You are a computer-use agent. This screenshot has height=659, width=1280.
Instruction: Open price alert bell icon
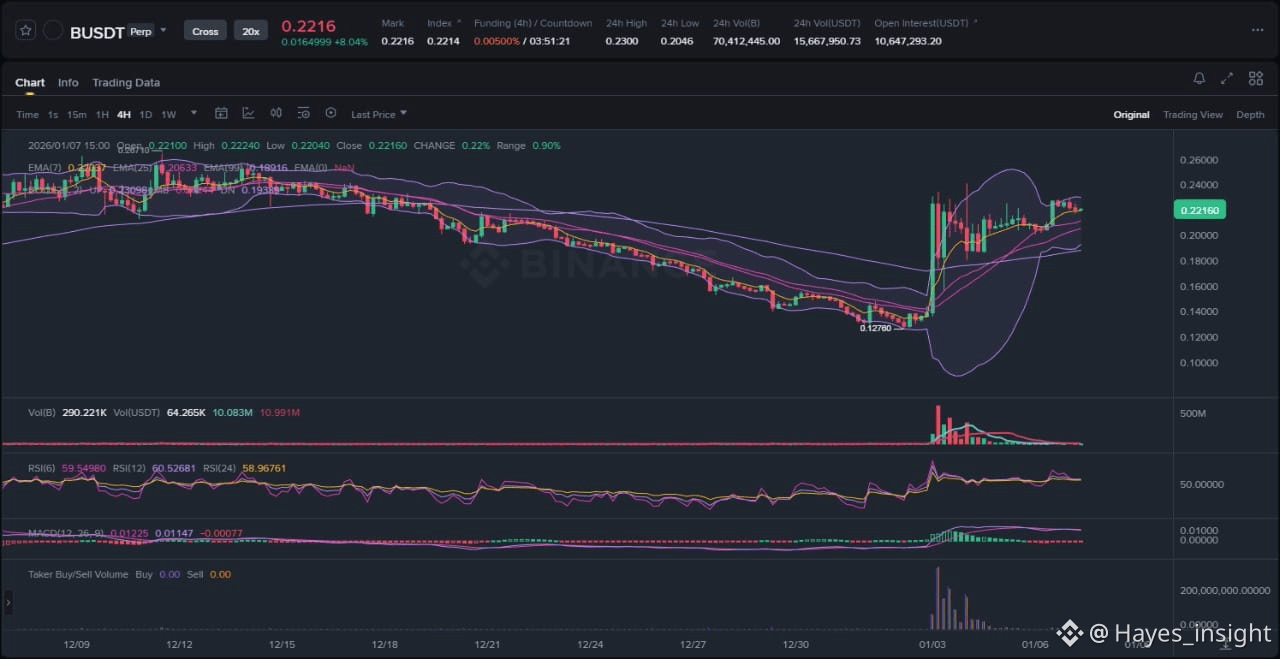[1199, 78]
